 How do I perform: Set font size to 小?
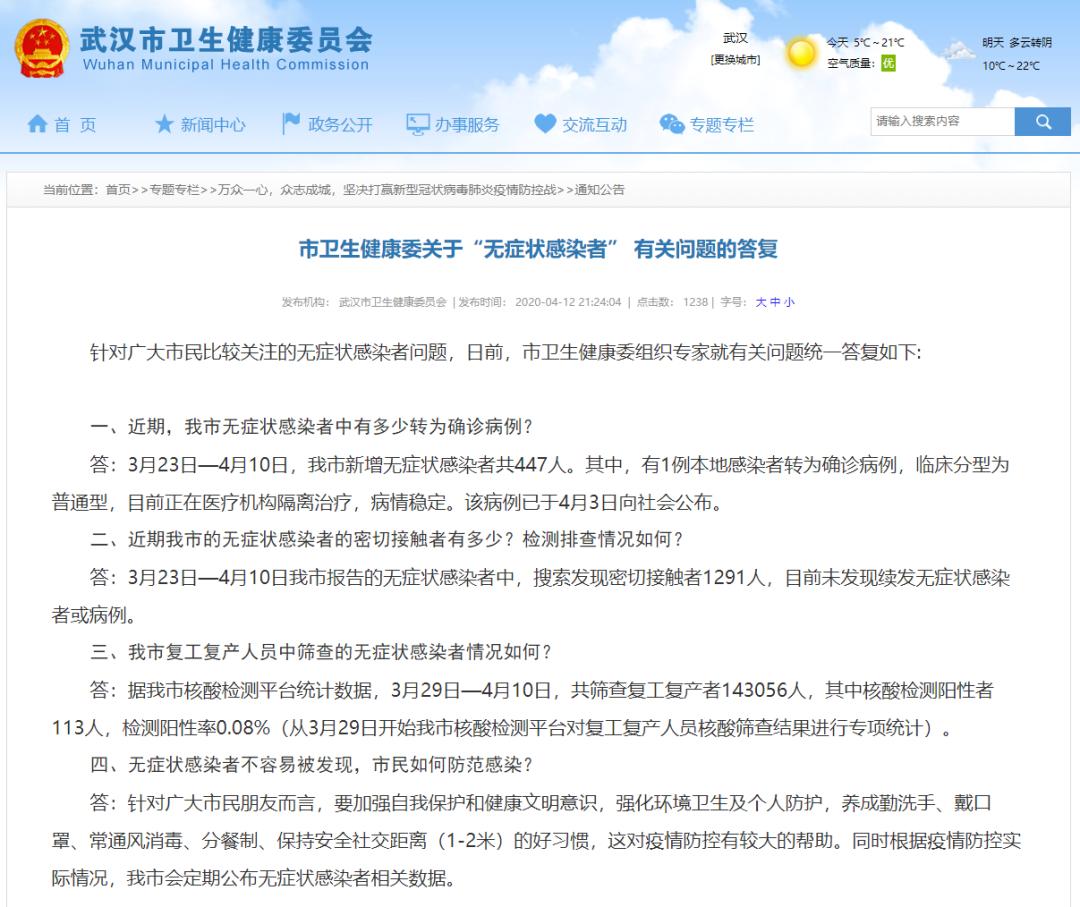789,302
